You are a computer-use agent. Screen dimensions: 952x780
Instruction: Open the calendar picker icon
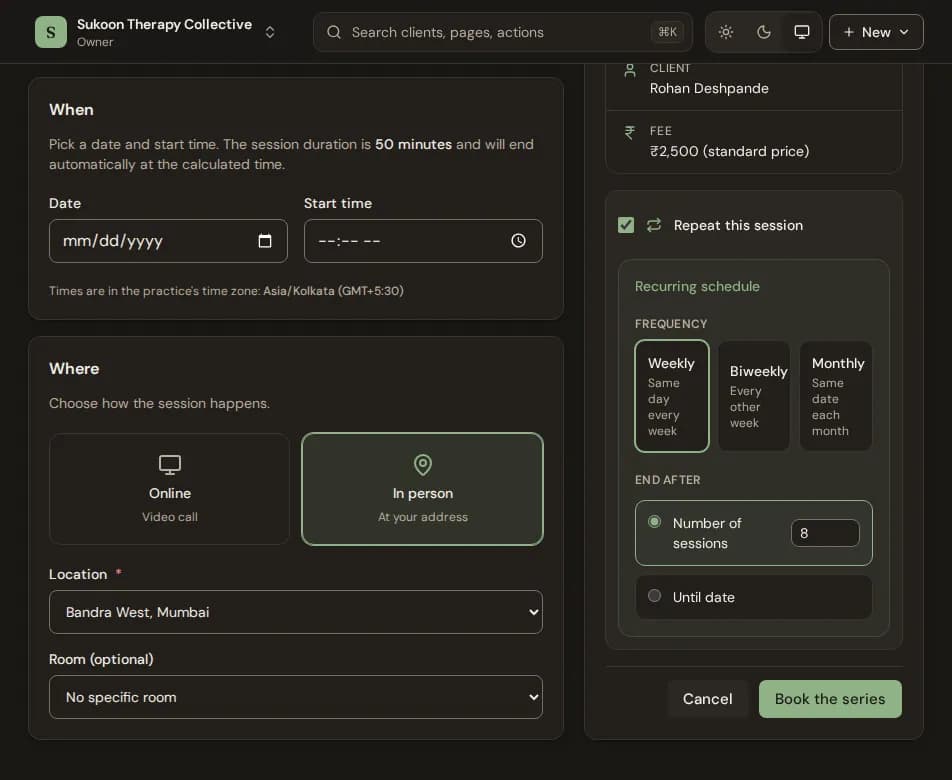[x=265, y=241]
